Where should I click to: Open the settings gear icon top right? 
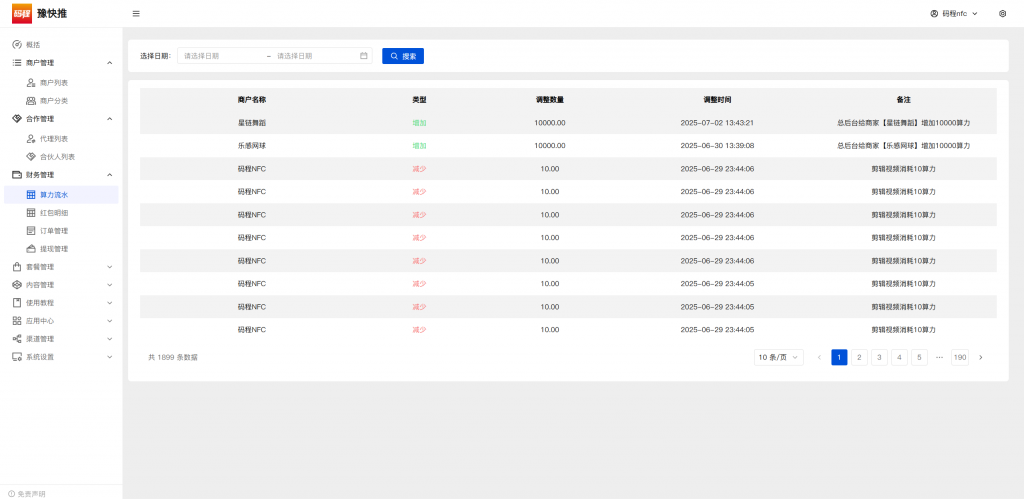pyautogui.click(x=1002, y=14)
